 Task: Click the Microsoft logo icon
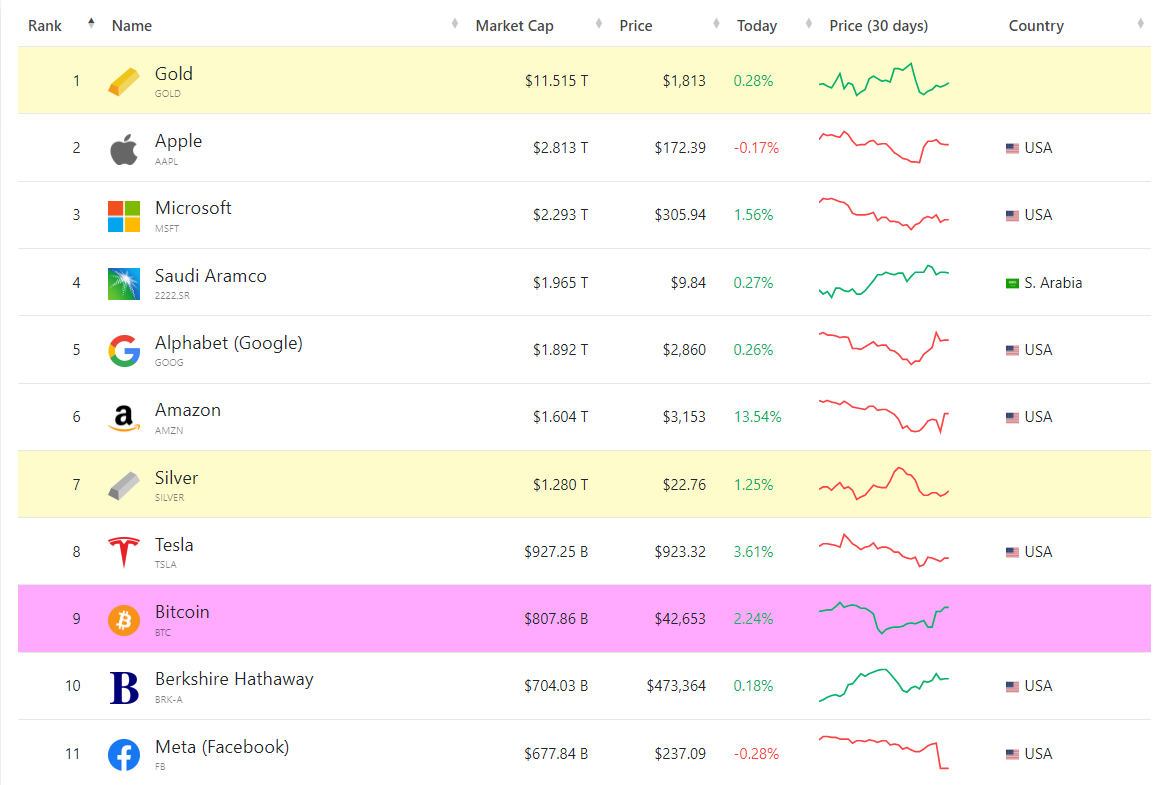click(123, 216)
